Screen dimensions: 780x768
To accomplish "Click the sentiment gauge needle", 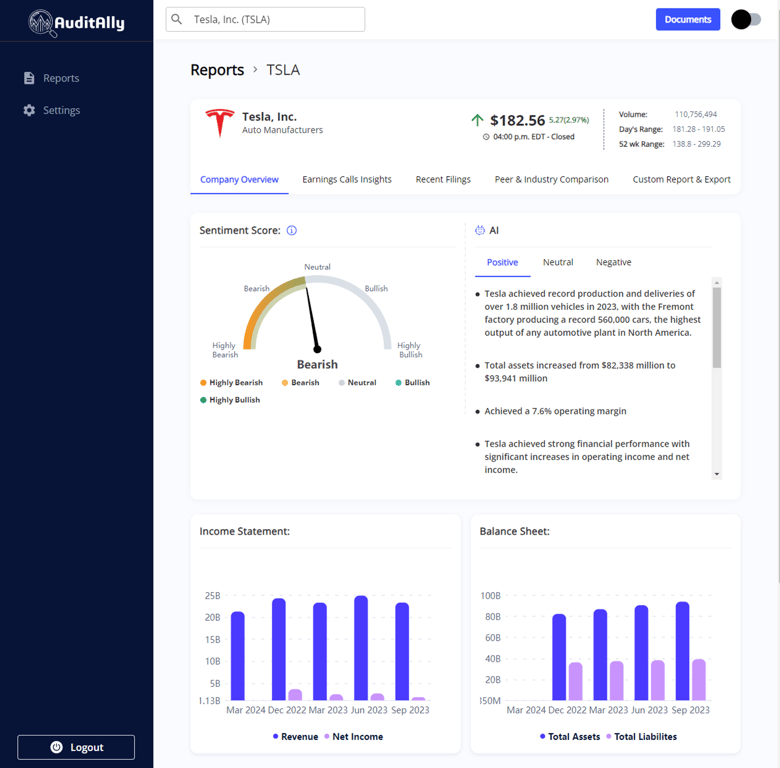I will (312, 319).
